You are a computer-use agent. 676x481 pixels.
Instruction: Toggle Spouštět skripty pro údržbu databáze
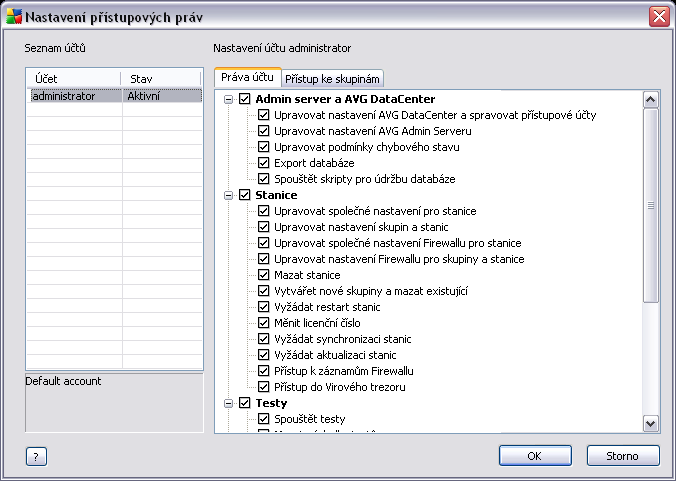(263, 179)
